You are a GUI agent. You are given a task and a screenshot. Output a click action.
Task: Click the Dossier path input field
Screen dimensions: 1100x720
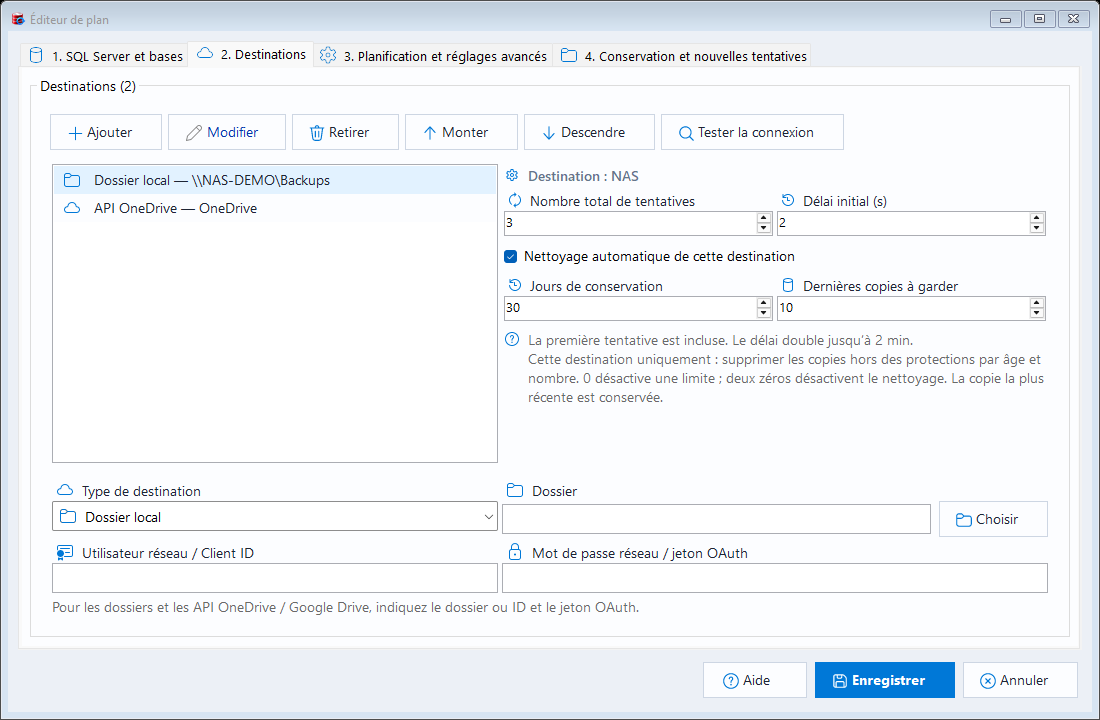point(716,519)
